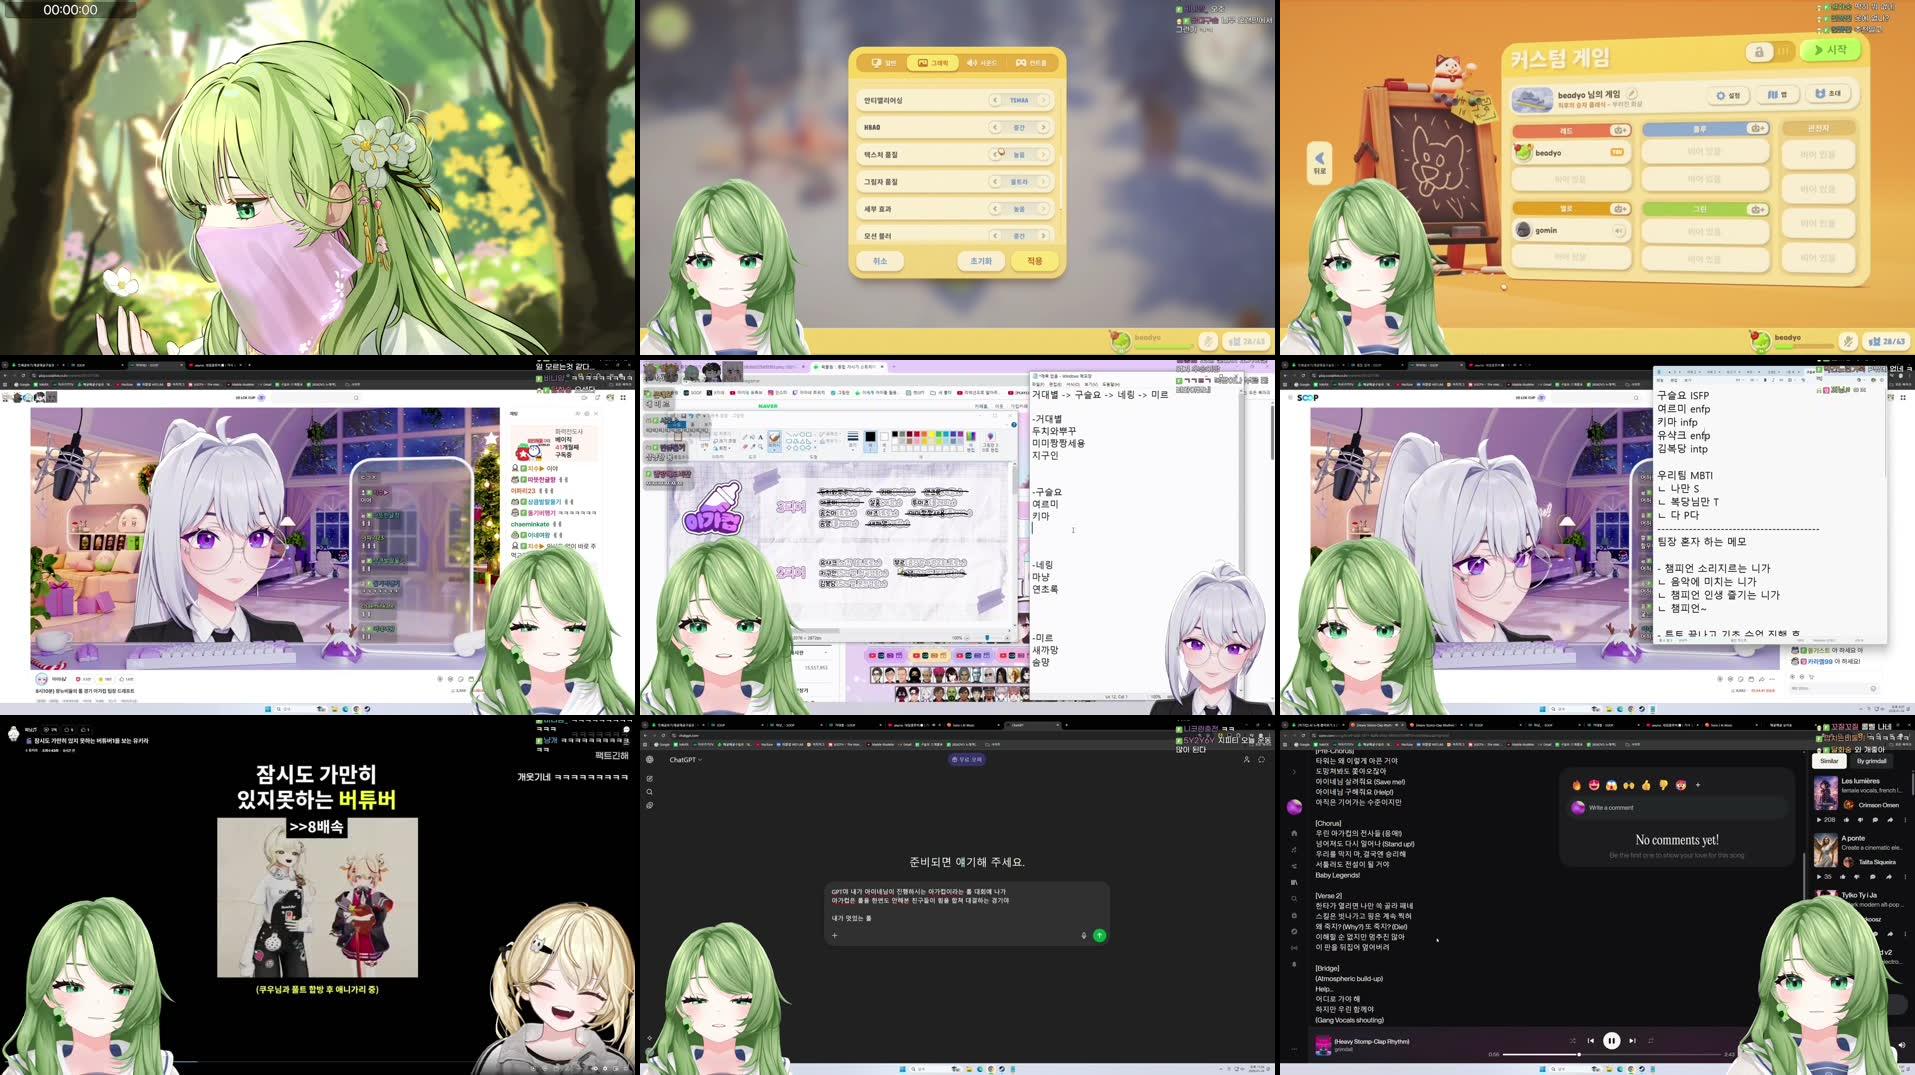This screenshot has height=1075, width=1915.
Task: Edit the game name using the pencil icon
Action: pyautogui.click(x=1632, y=94)
